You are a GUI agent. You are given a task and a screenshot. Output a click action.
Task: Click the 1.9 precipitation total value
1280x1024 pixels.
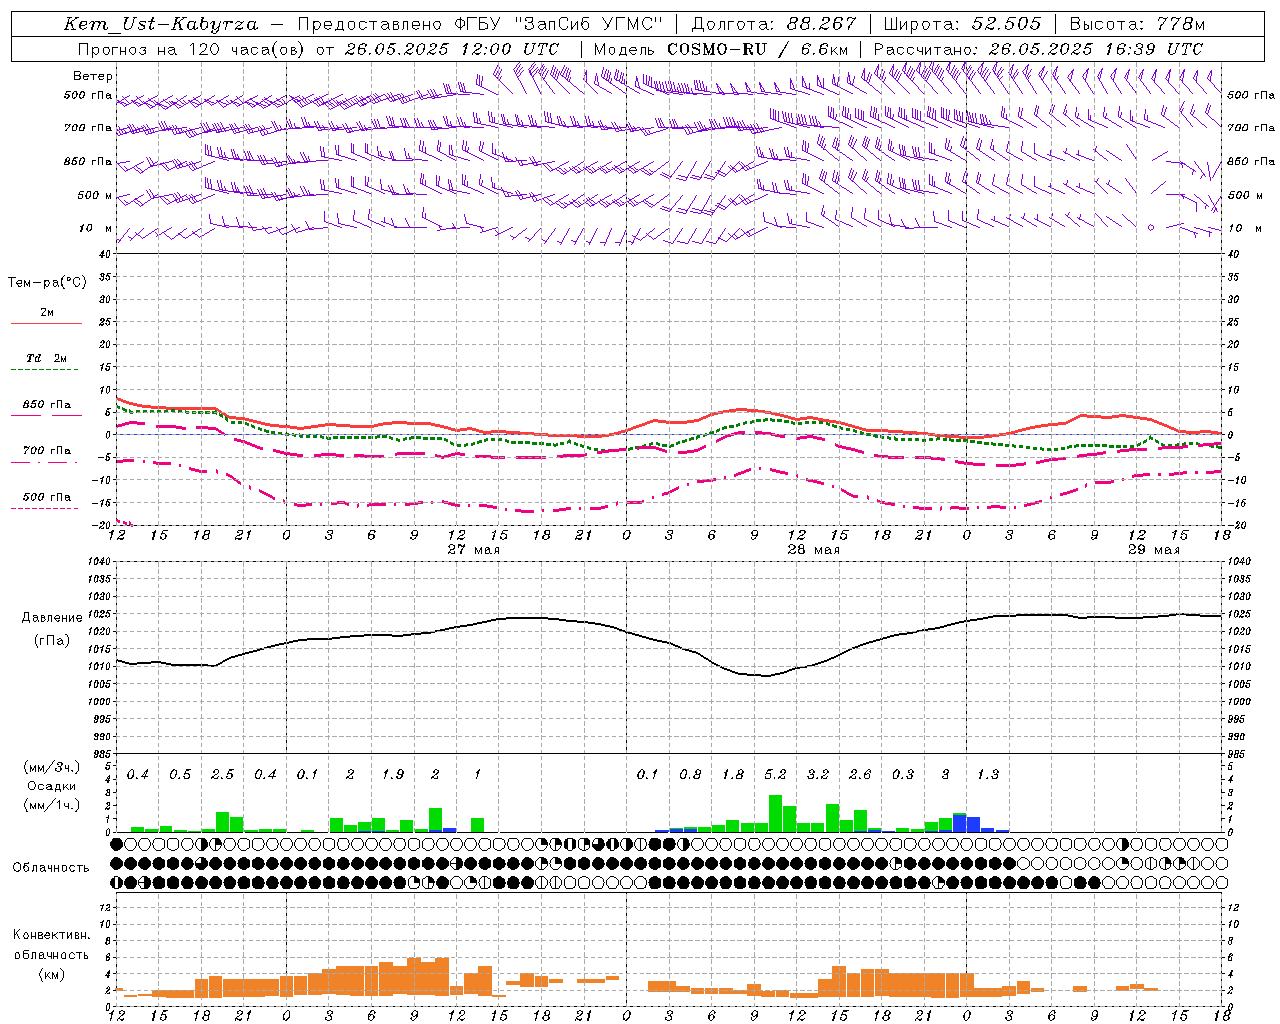click(x=393, y=775)
